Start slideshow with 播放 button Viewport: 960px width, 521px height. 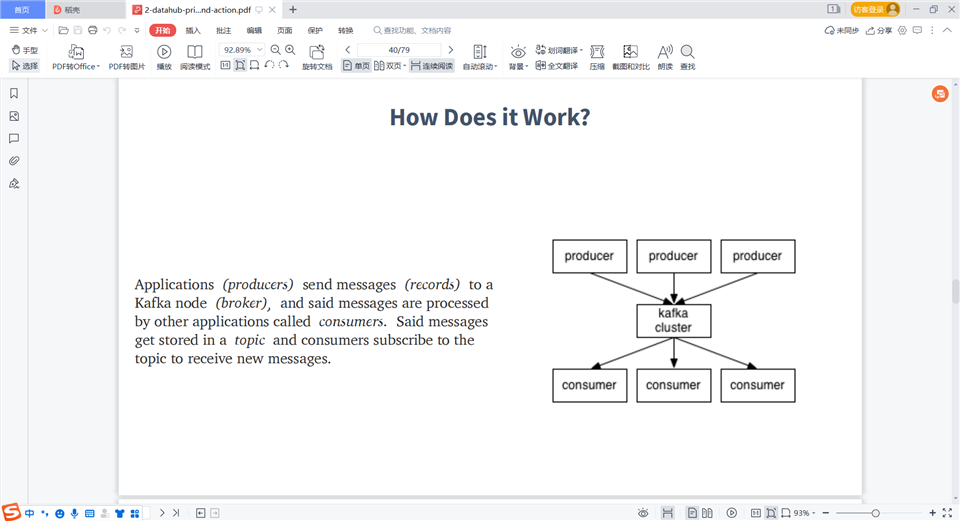pos(164,58)
